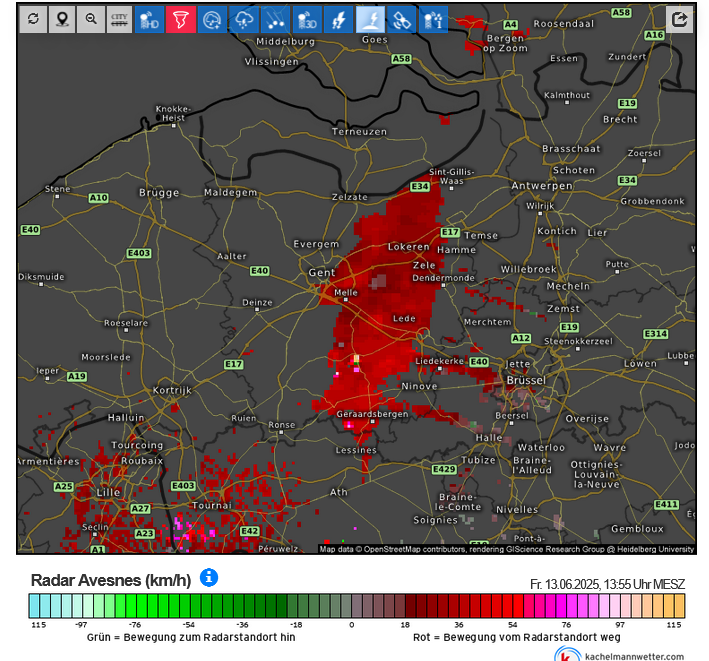Toggle the highlighted lightning strike layer
Image resolution: width=709 pixels, height=661 pixels.
[369, 19]
